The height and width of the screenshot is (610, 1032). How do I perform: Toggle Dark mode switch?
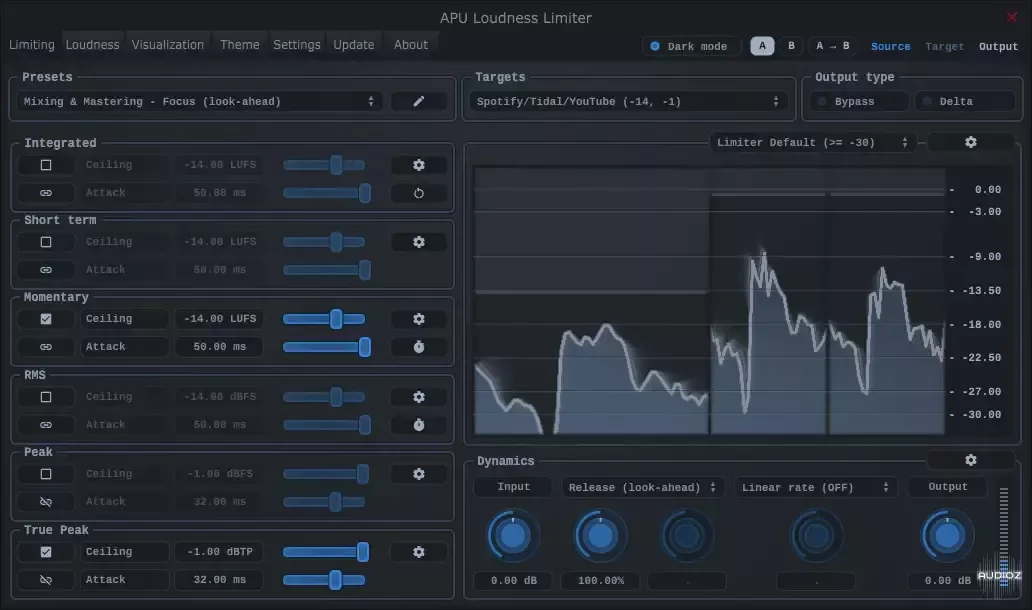pos(690,46)
